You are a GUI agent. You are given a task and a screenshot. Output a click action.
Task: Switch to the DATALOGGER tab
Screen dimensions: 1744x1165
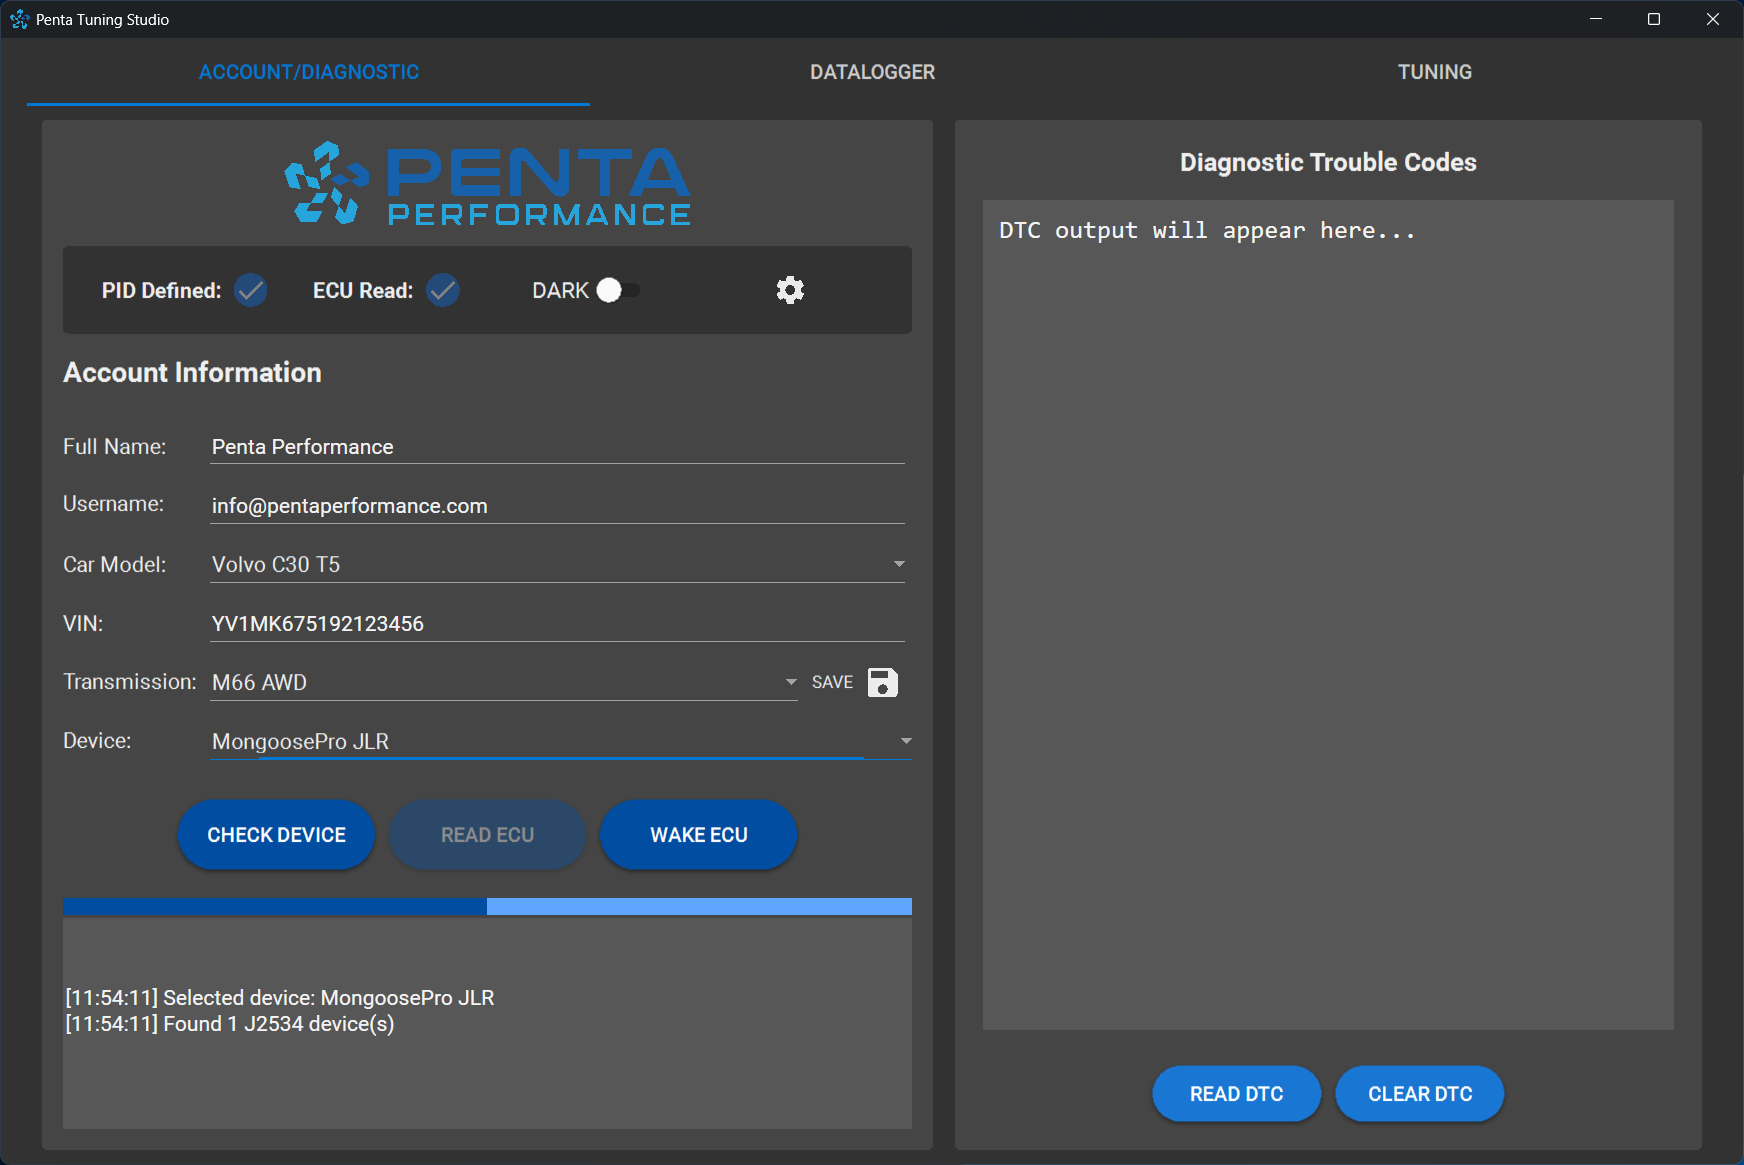871,71
